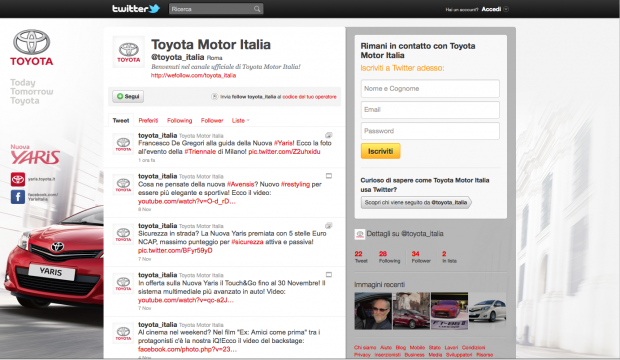This screenshot has height=360, width=620.
Task: Click the Blog footer link
Action: [401, 348]
